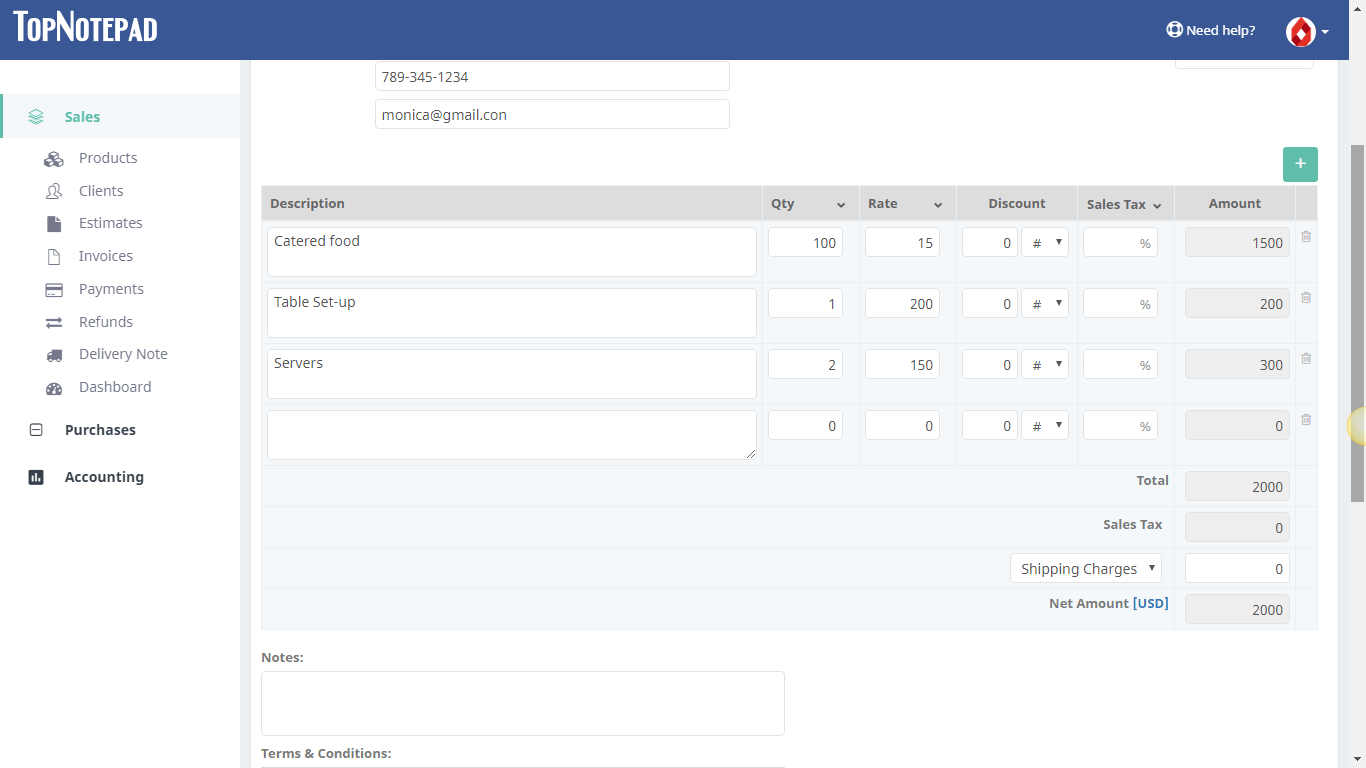Click the TopNotepad logo
The width and height of the screenshot is (1366, 768).
(85, 27)
